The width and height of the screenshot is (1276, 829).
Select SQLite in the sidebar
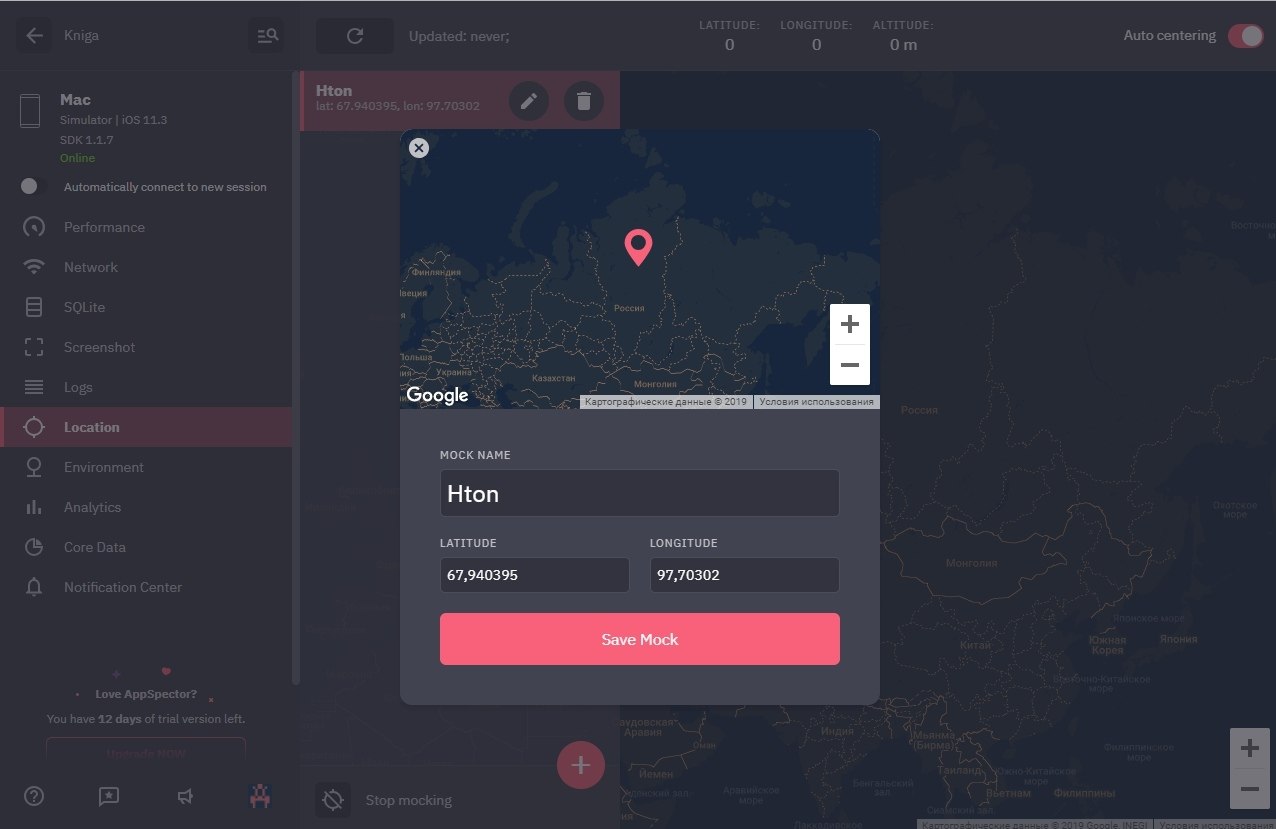coord(84,307)
